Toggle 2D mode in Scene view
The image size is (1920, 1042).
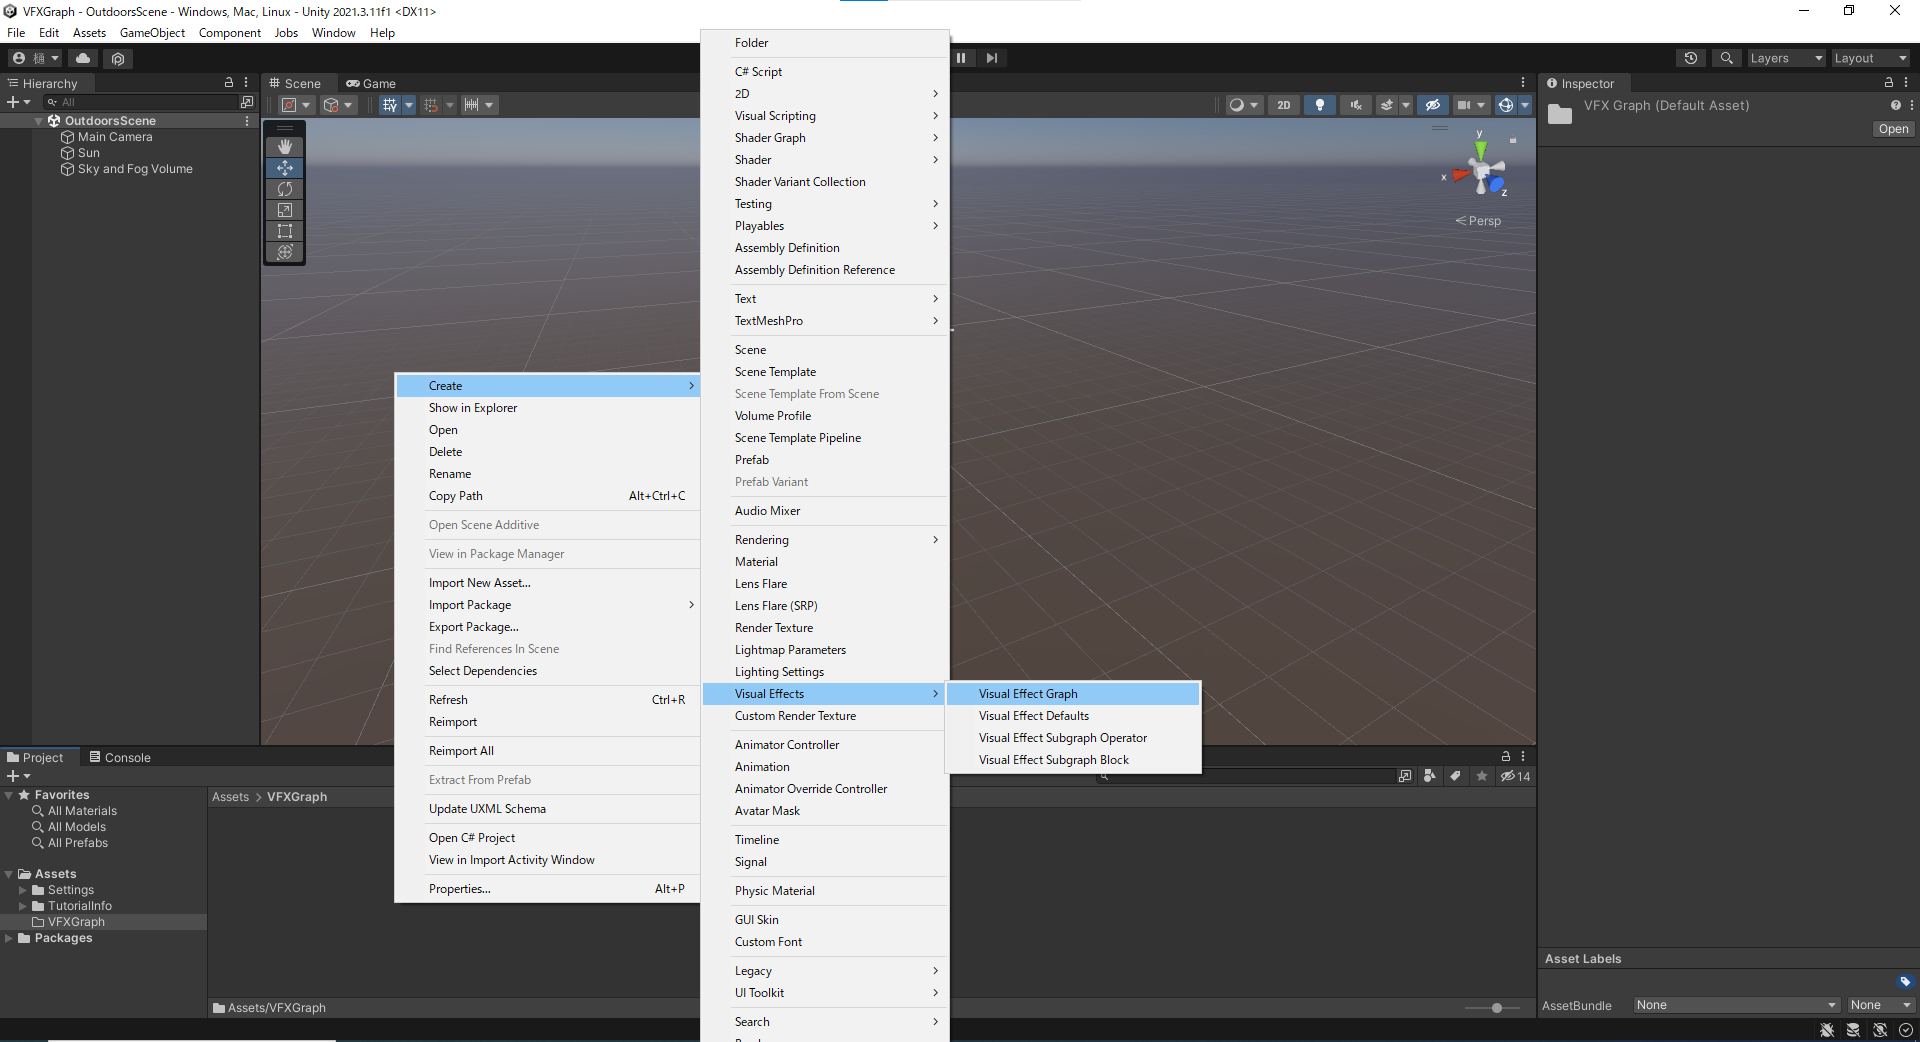[x=1284, y=105]
